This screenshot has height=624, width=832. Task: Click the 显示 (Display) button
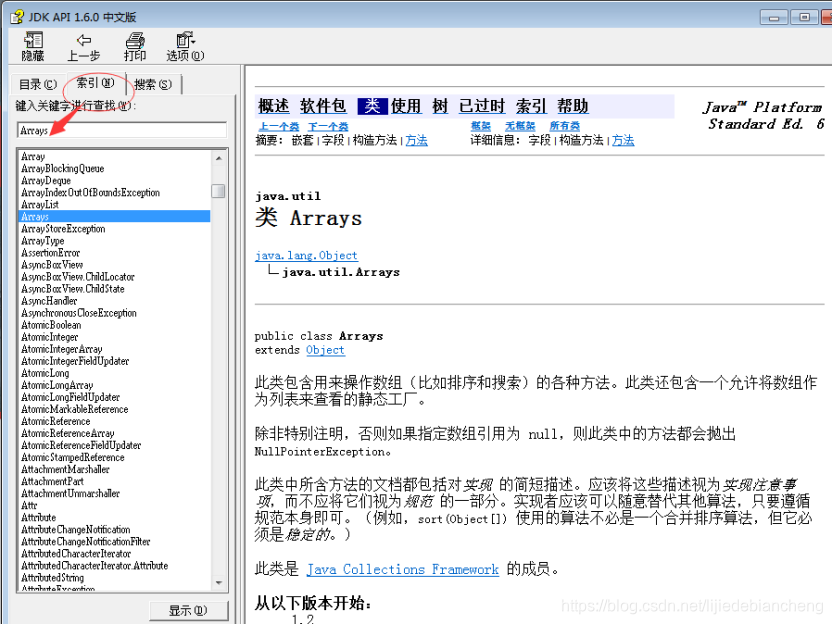(x=188, y=611)
